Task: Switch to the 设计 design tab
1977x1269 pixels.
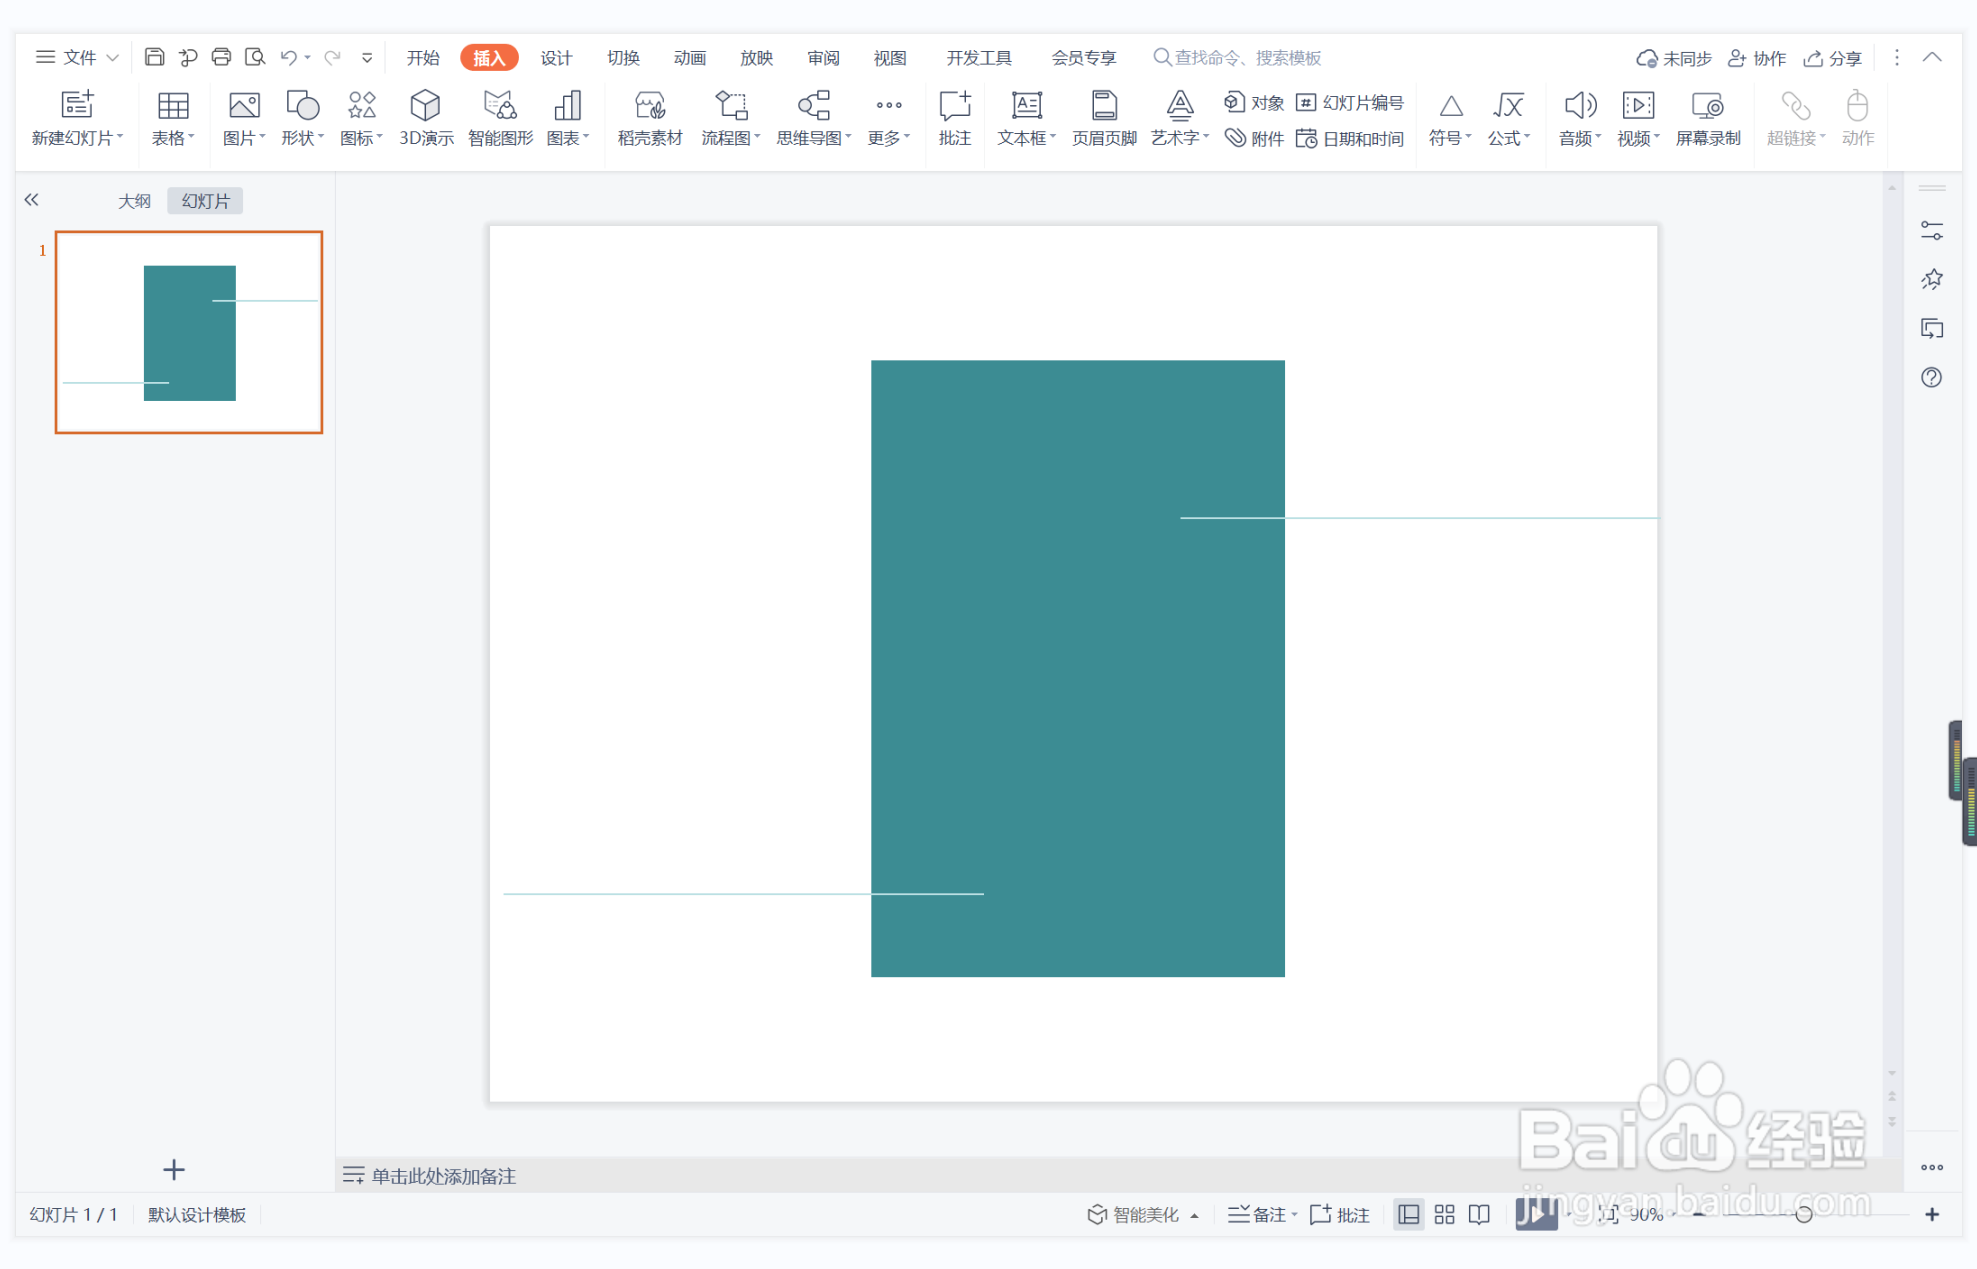Action: (556, 58)
